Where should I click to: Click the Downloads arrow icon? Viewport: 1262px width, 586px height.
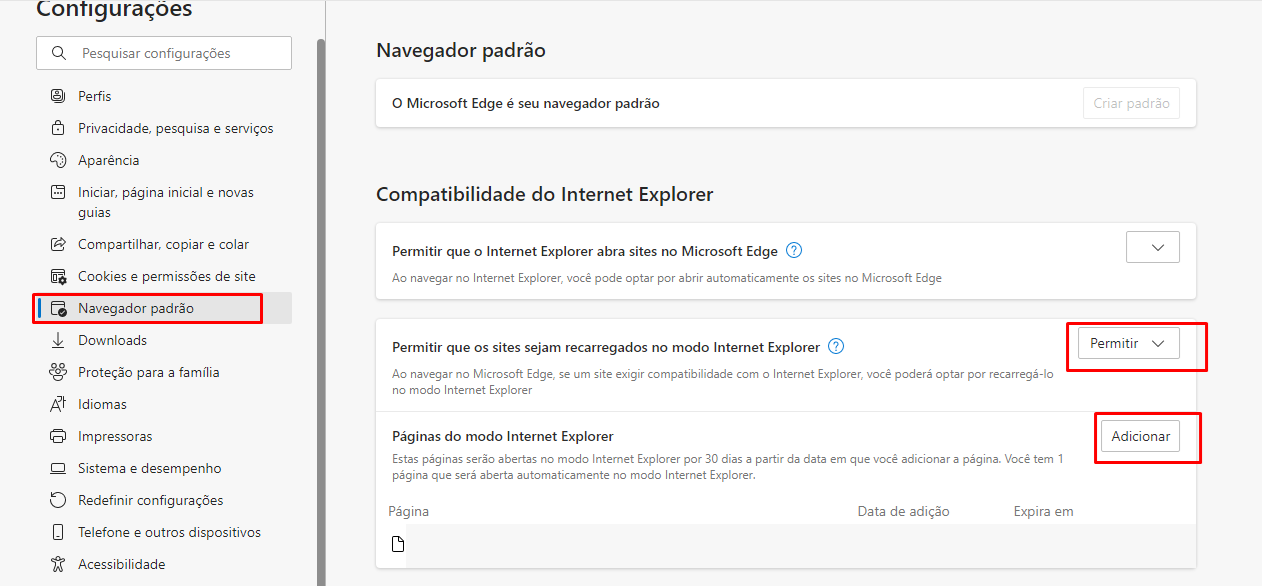(58, 340)
